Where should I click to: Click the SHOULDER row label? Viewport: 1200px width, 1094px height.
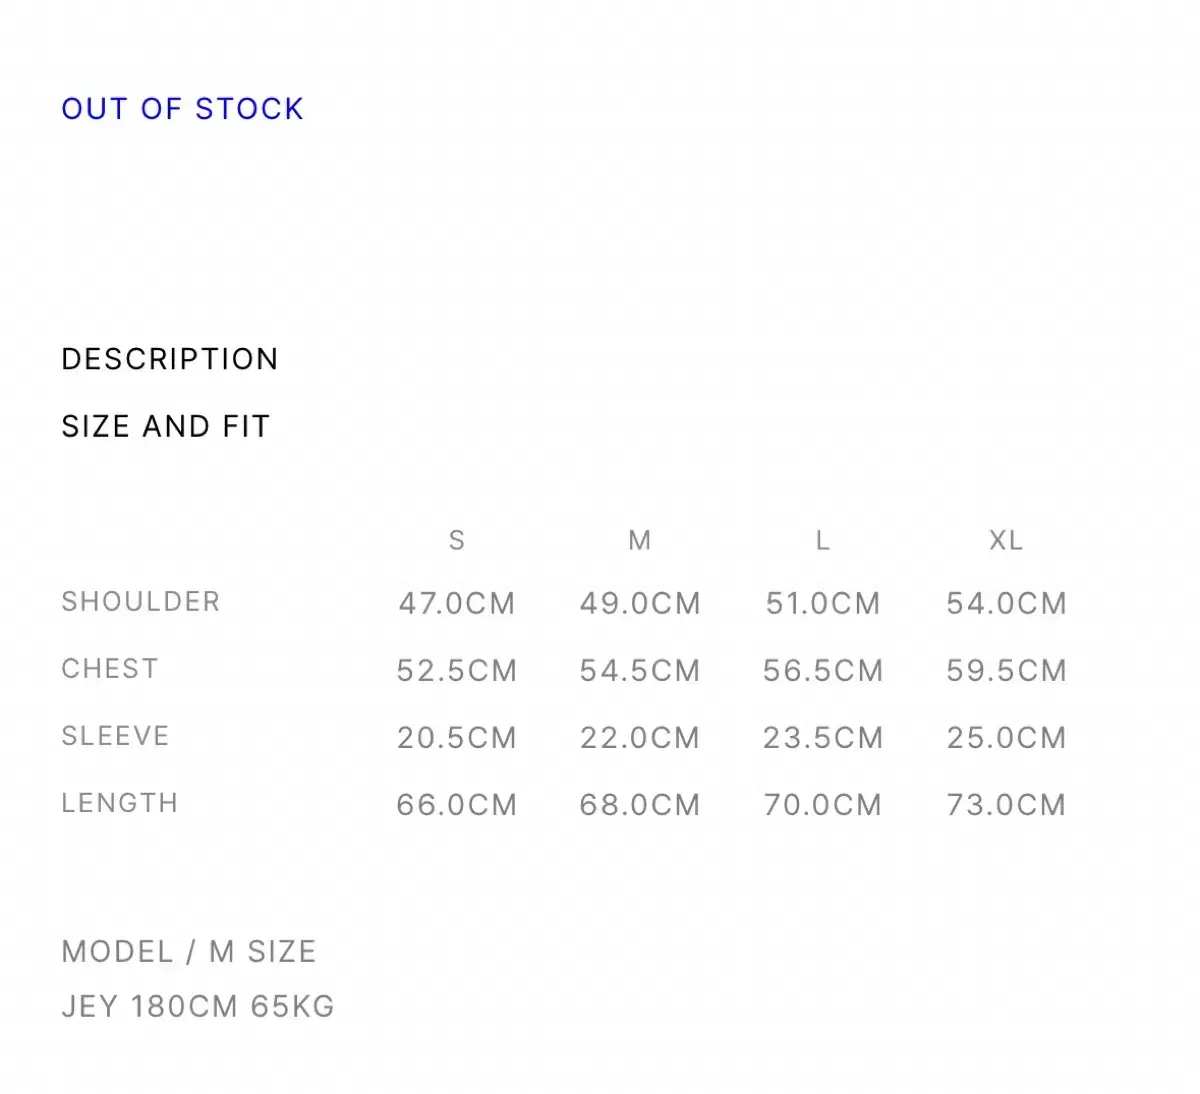point(141,601)
